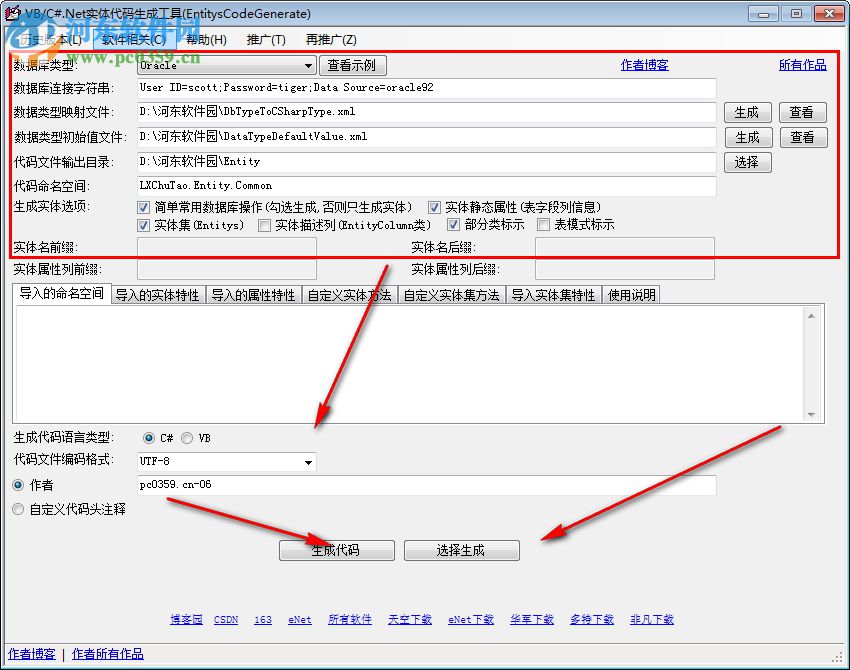Toggle the 实体集(Entitys) checkbox
850x670 pixels.
142,226
